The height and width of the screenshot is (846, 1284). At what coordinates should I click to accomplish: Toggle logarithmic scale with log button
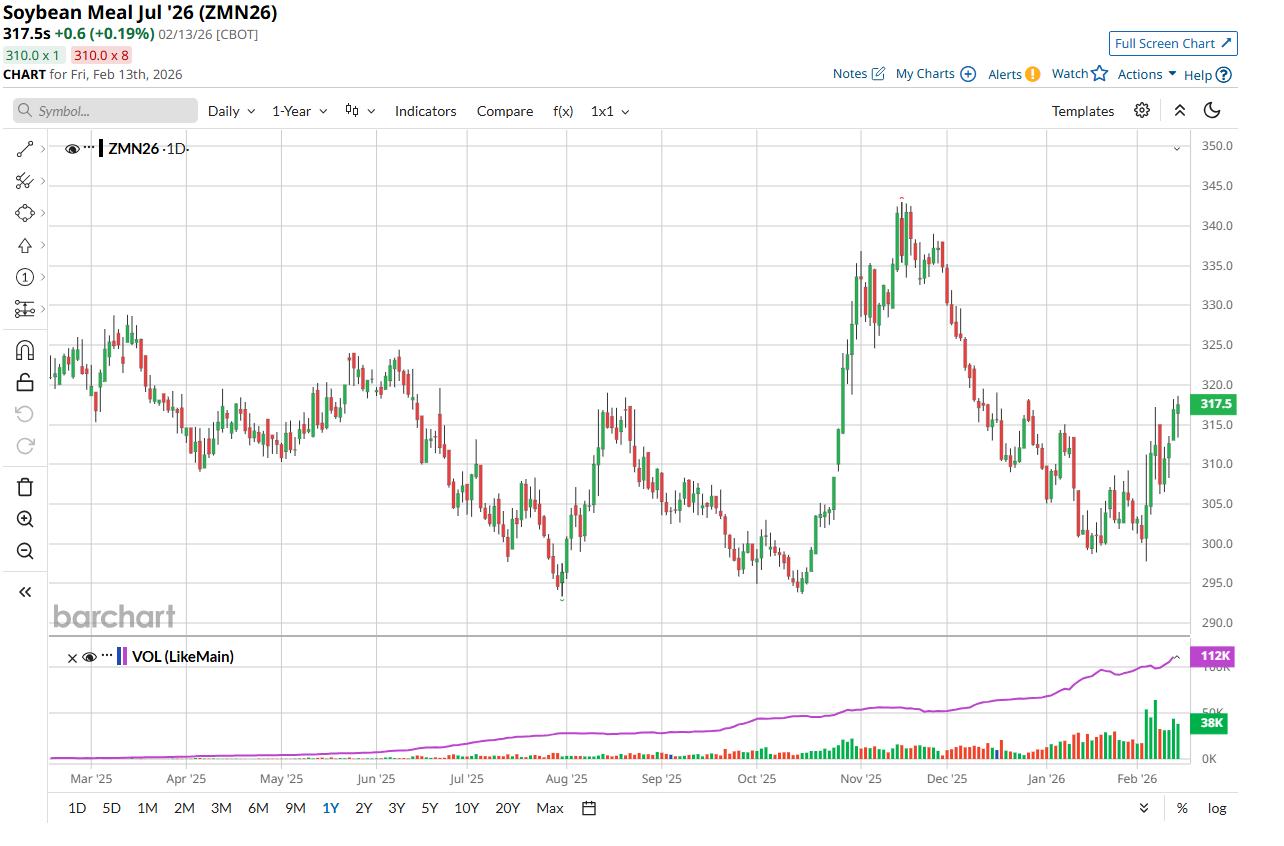coord(1217,808)
